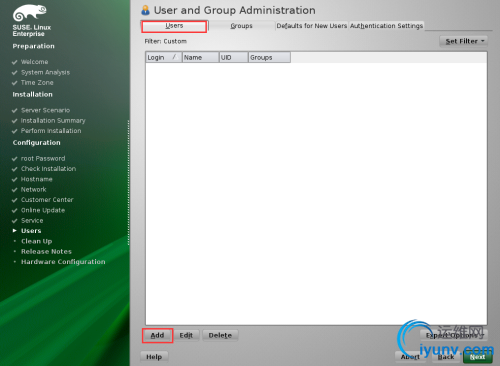Click the Edit button
The width and height of the screenshot is (500, 366).
(x=186, y=335)
